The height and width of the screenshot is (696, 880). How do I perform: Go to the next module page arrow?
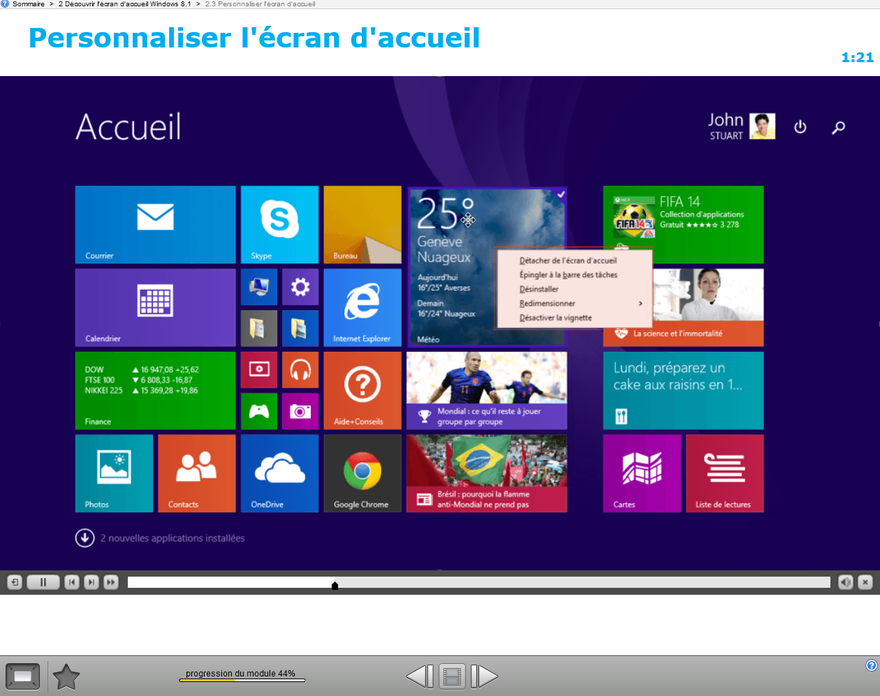click(484, 677)
